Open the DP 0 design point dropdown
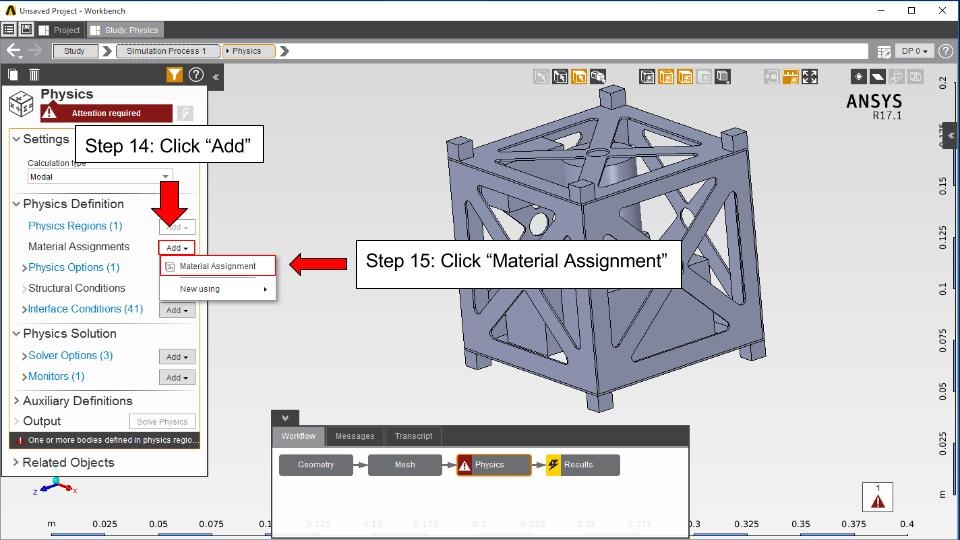 914,51
